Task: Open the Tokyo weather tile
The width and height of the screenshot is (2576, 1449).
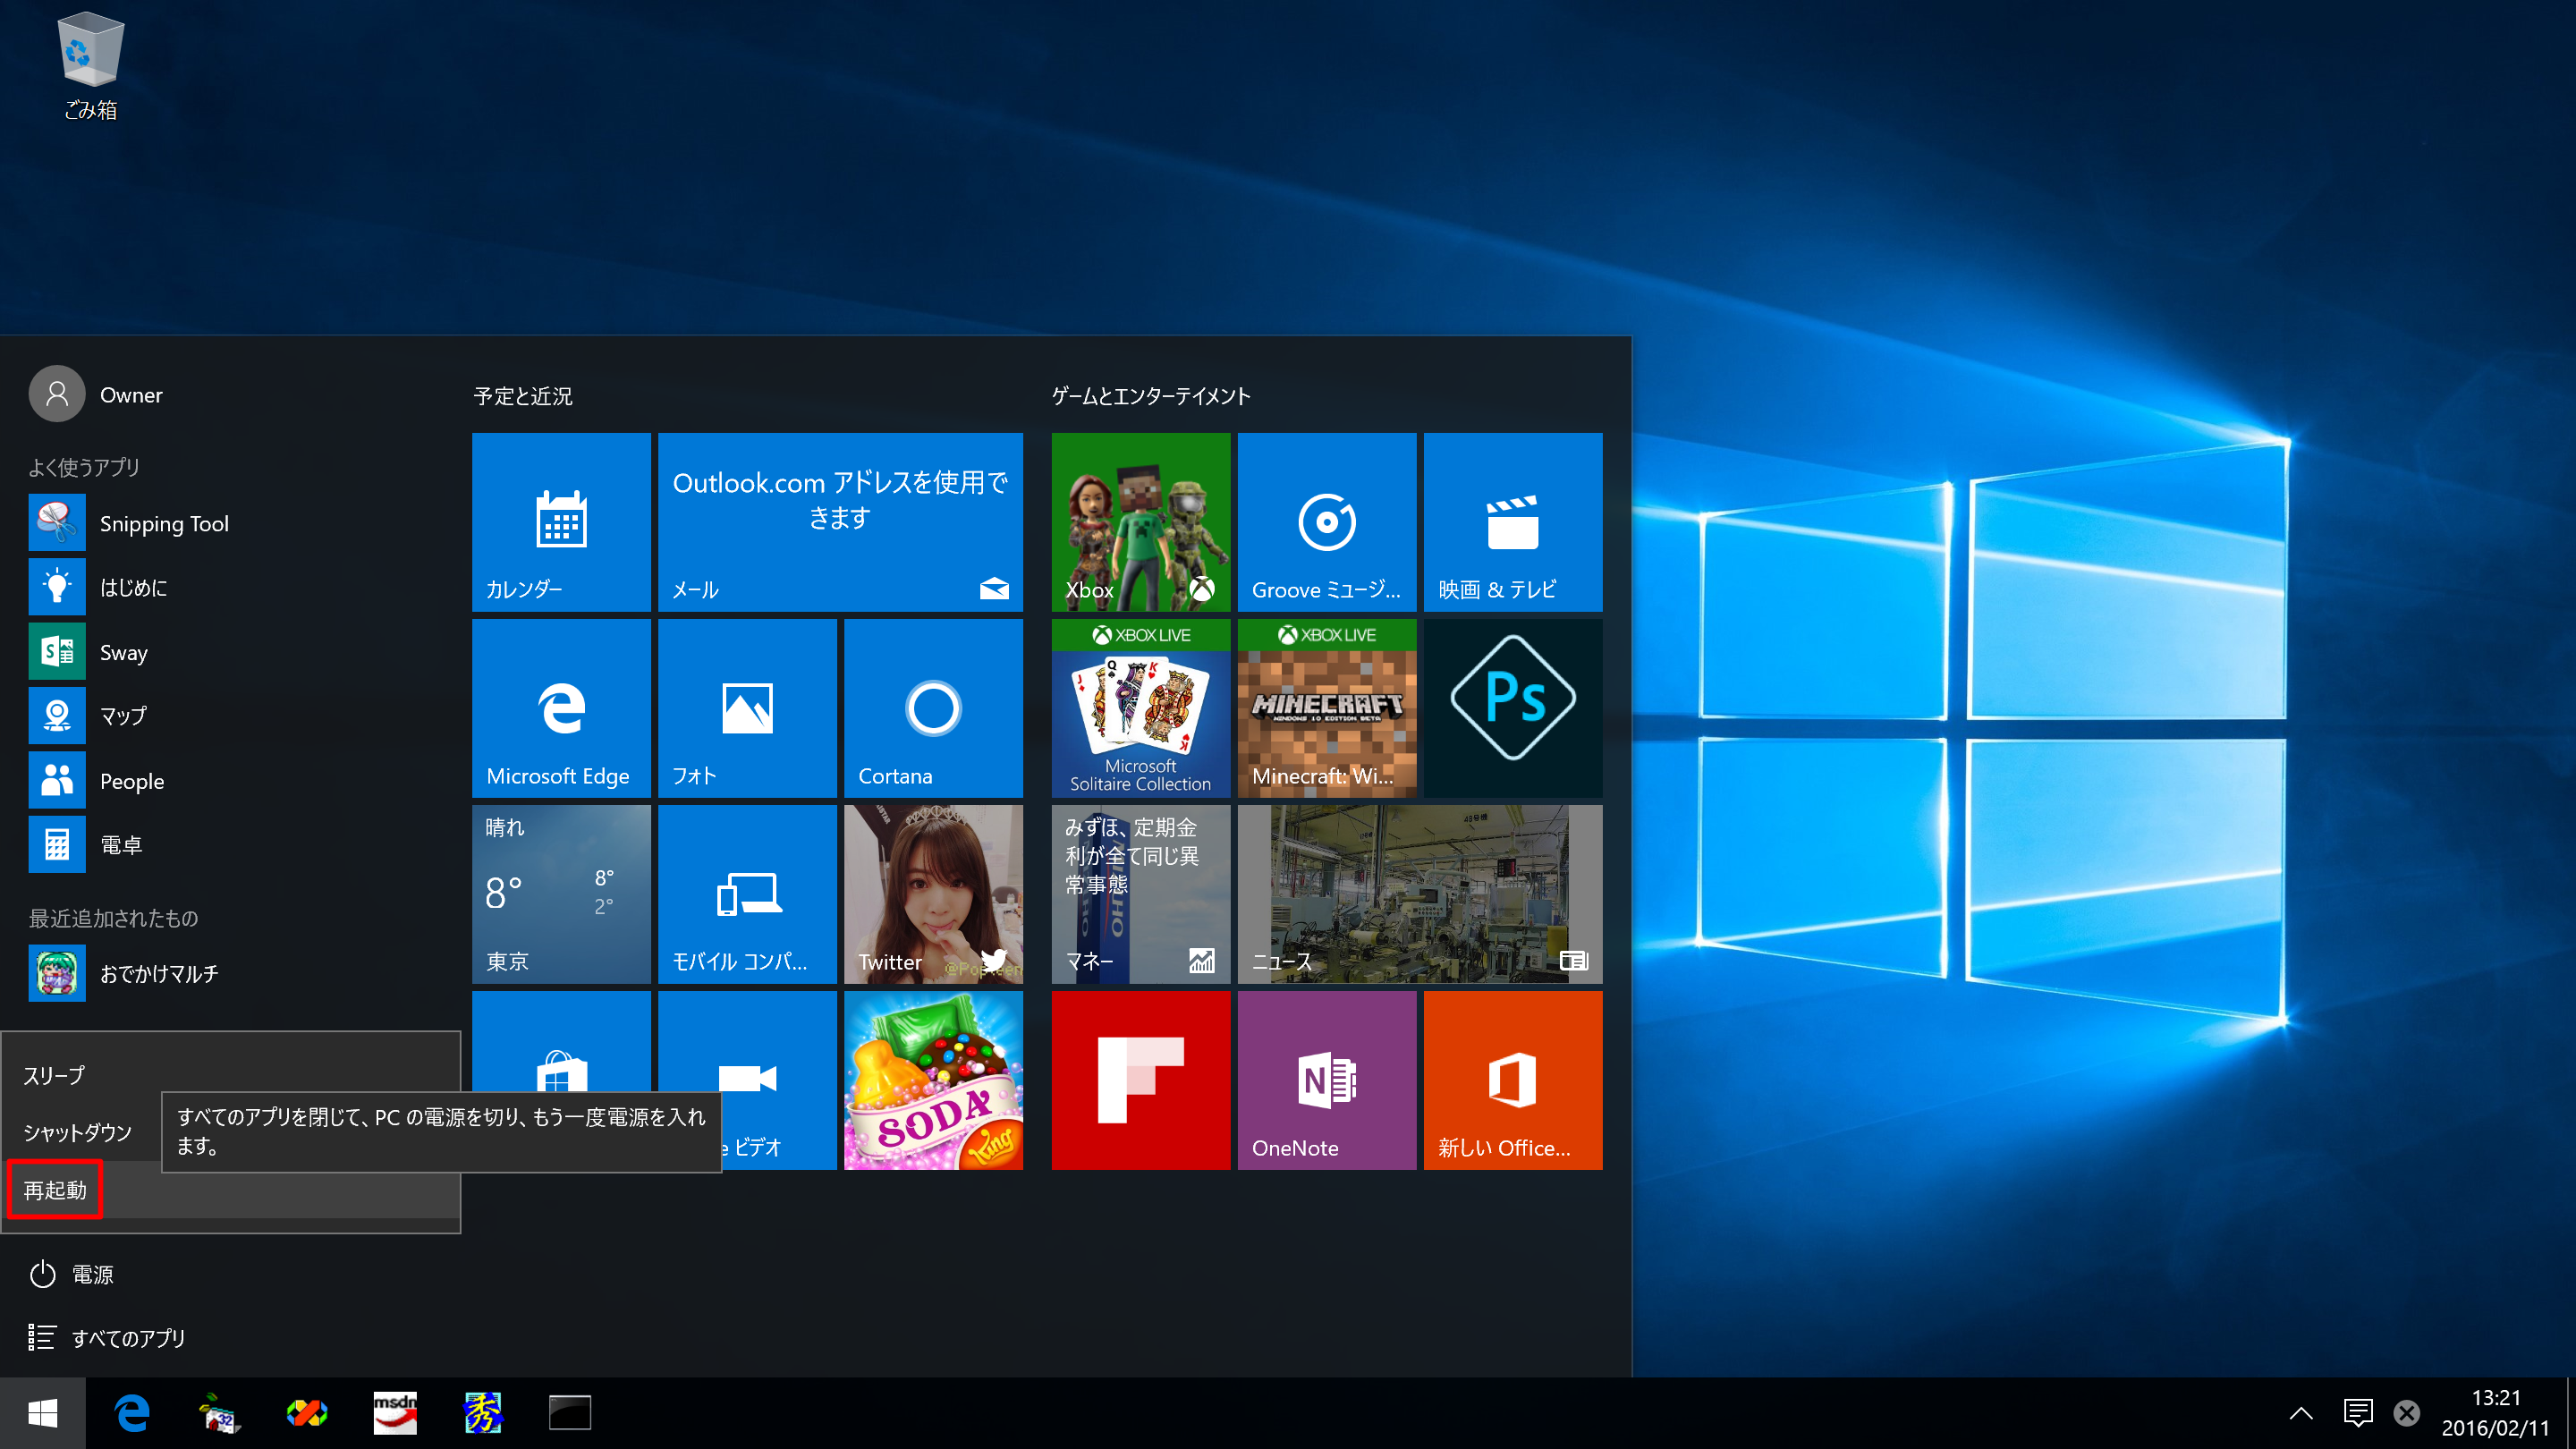Action: (x=561, y=894)
